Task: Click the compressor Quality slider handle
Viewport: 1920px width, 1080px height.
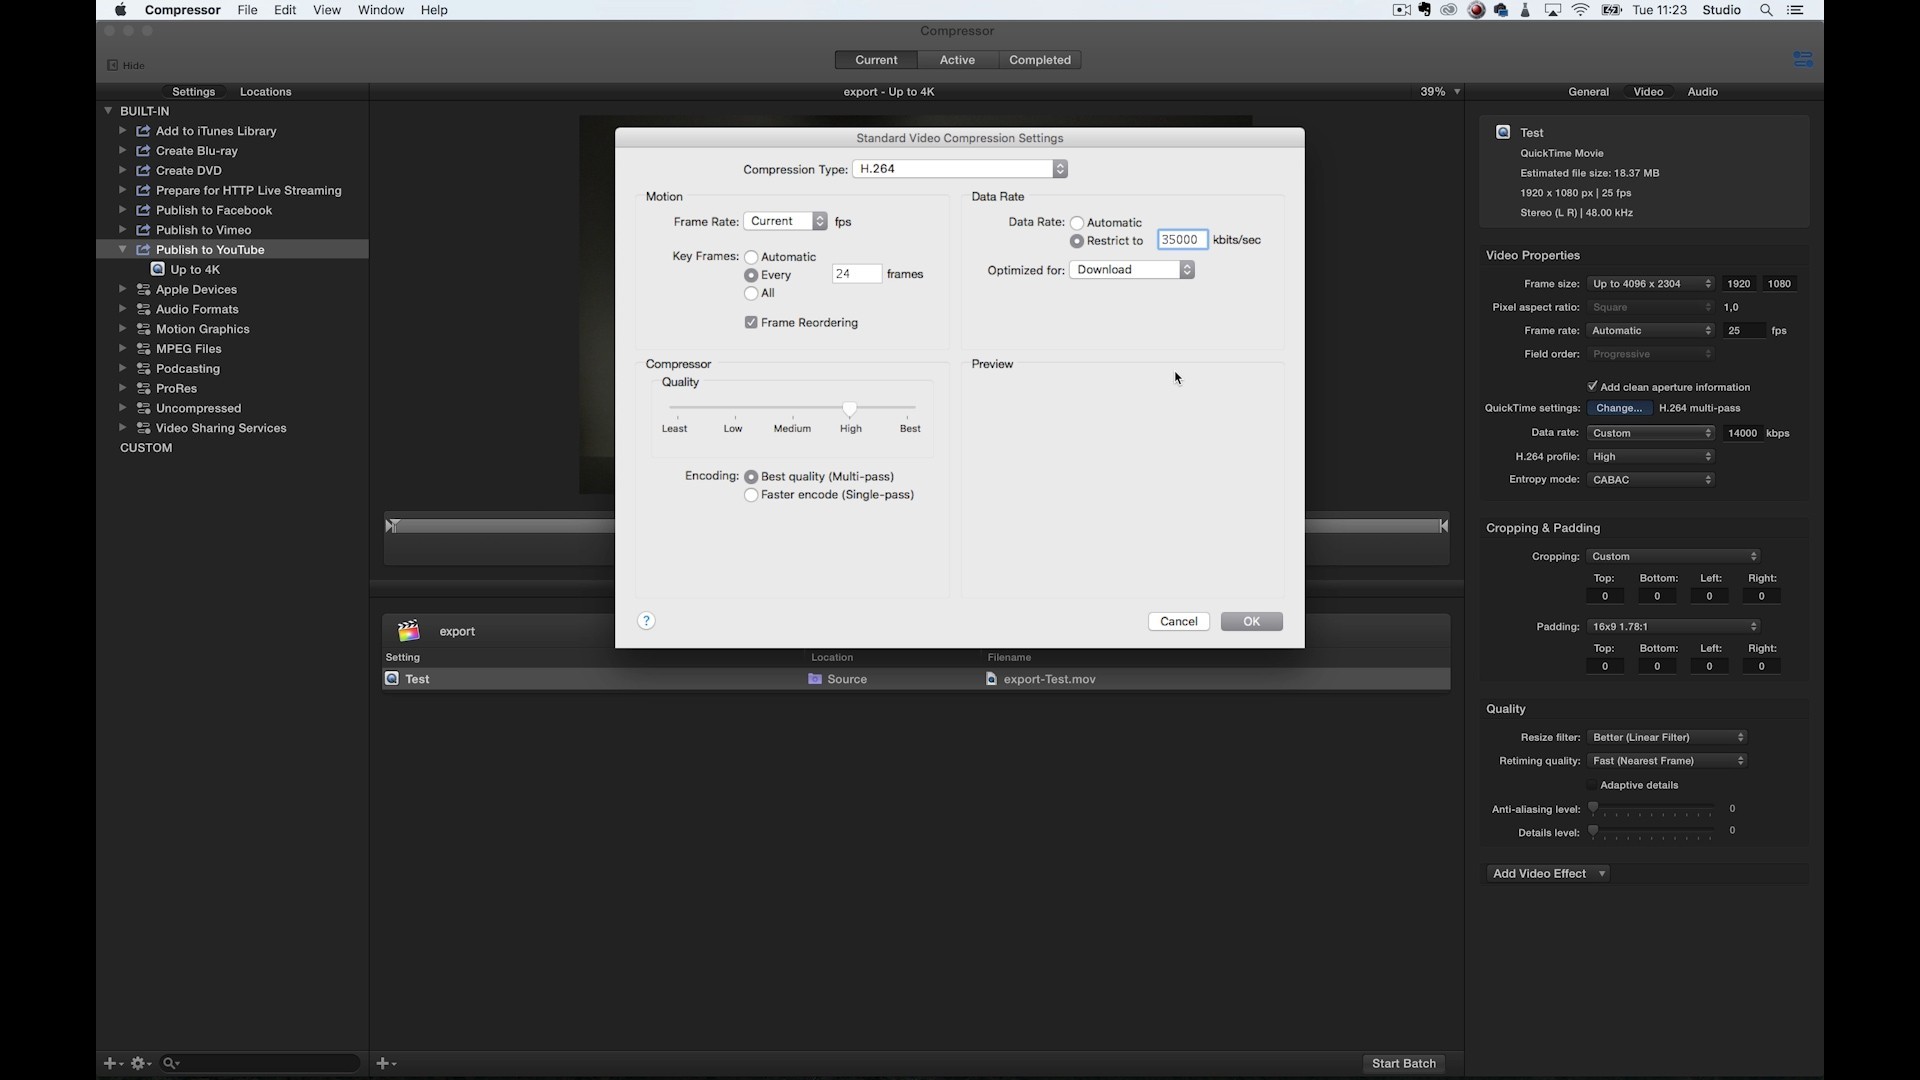Action: click(849, 408)
